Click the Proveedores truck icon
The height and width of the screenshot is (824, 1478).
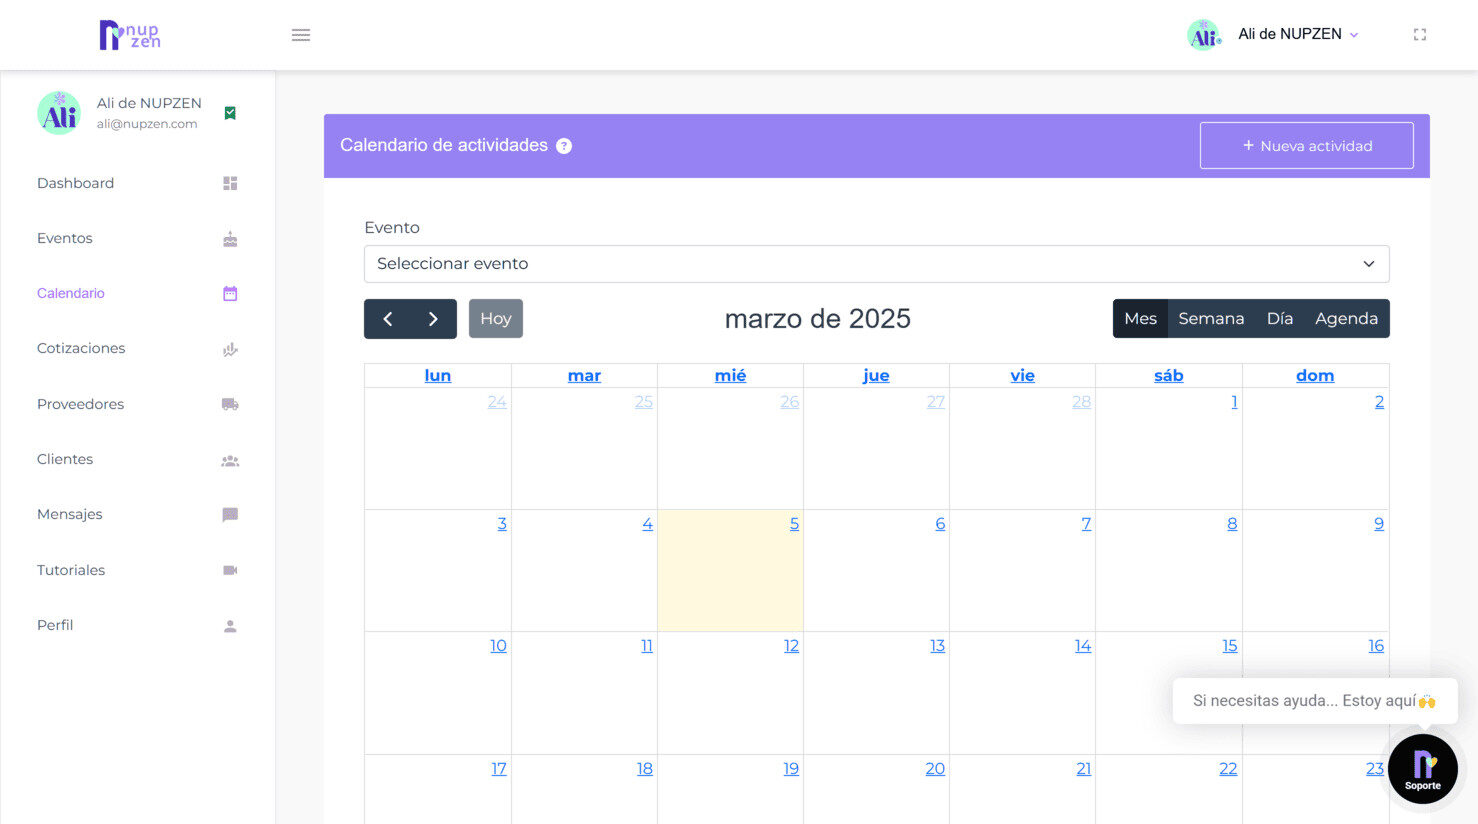point(230,405)
